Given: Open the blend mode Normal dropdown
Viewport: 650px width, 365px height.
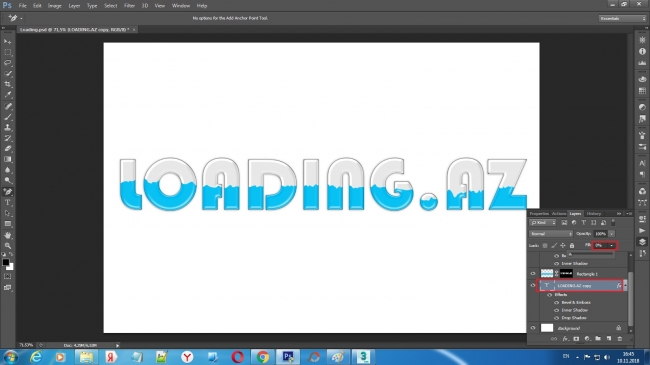Looking at the screenshot, I should [551, 234].
